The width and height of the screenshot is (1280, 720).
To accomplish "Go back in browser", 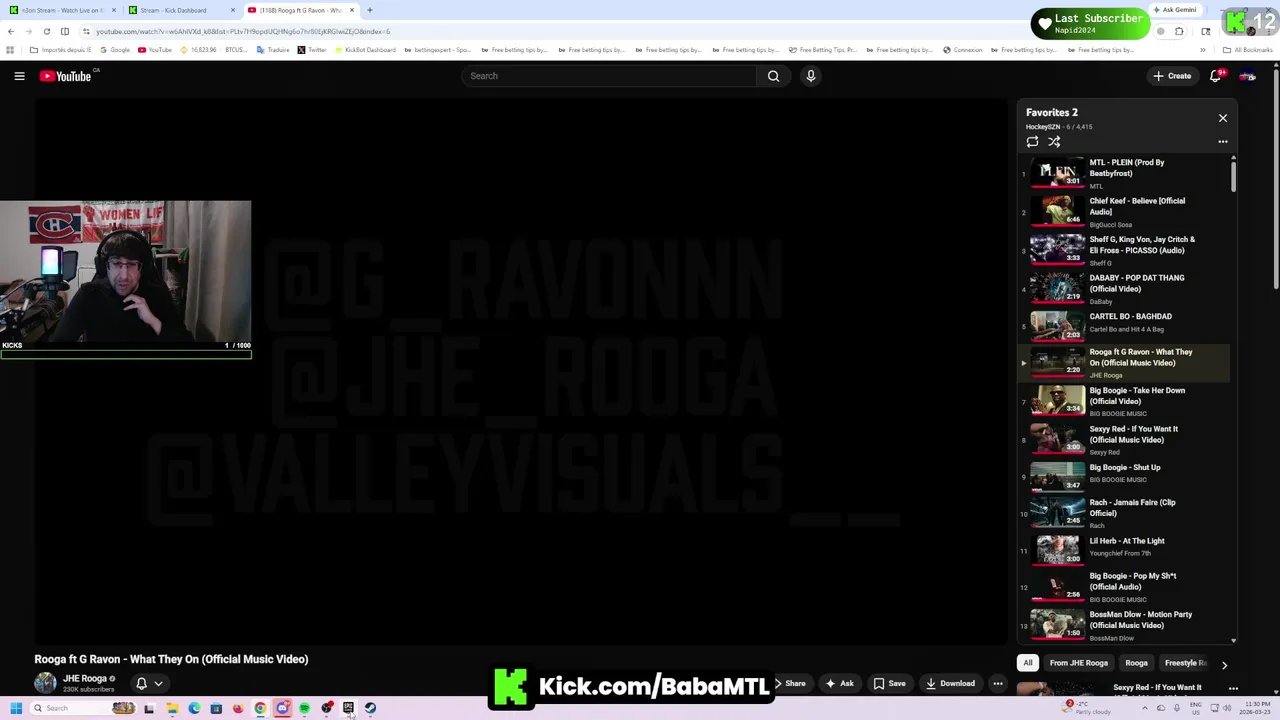I will [x=11, y=31].
